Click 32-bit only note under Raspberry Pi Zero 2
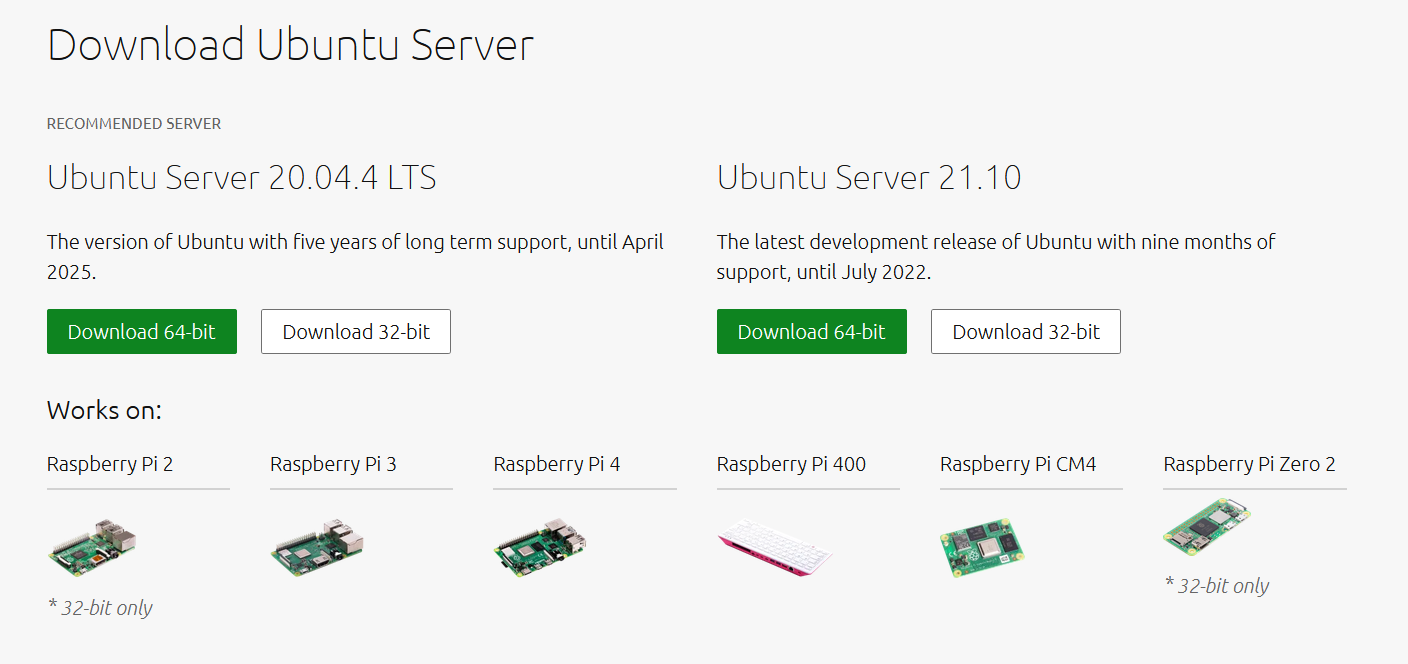 tap(1217, 586)
